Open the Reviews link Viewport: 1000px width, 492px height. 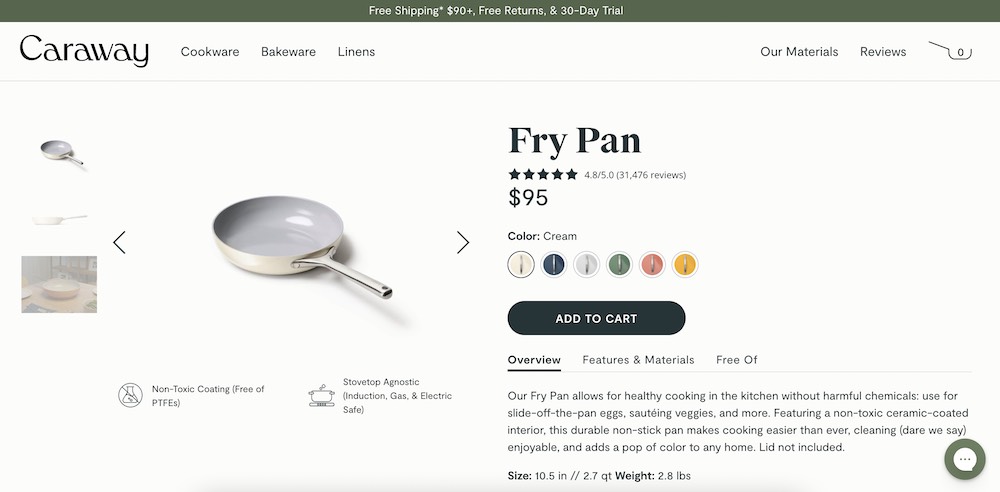[x=883, y=52]
